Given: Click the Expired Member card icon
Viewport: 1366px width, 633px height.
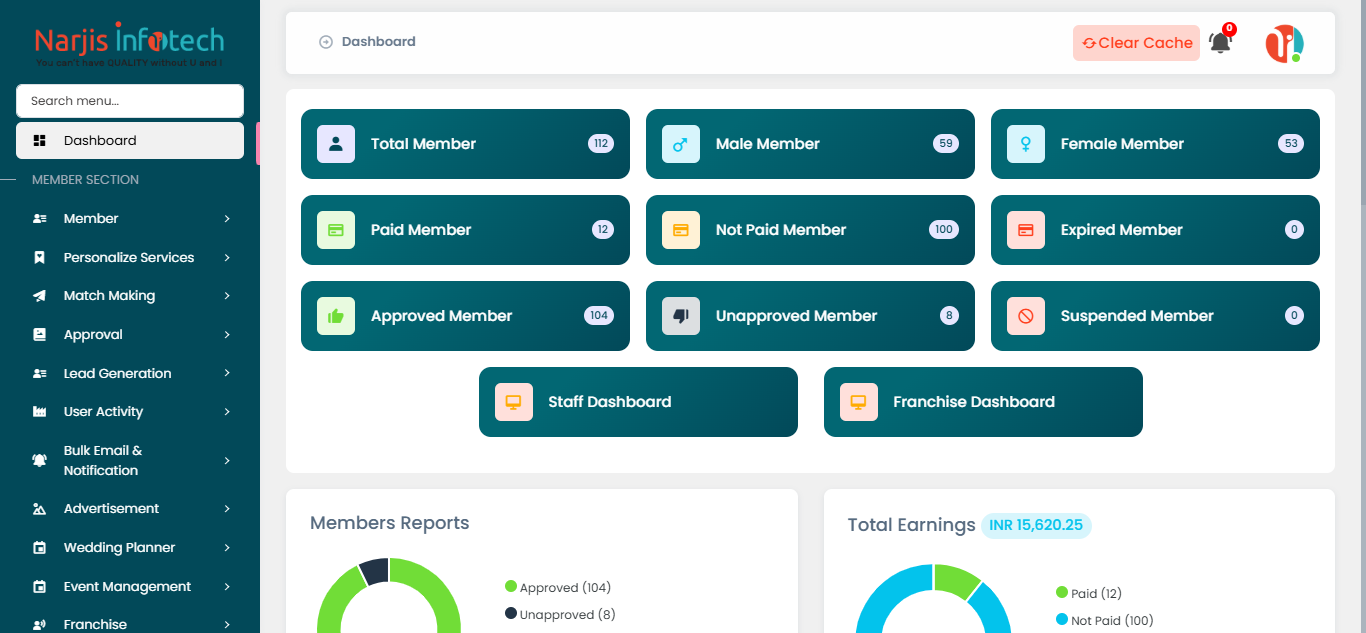Looking at the screenshot, I should coord(1026,230).
